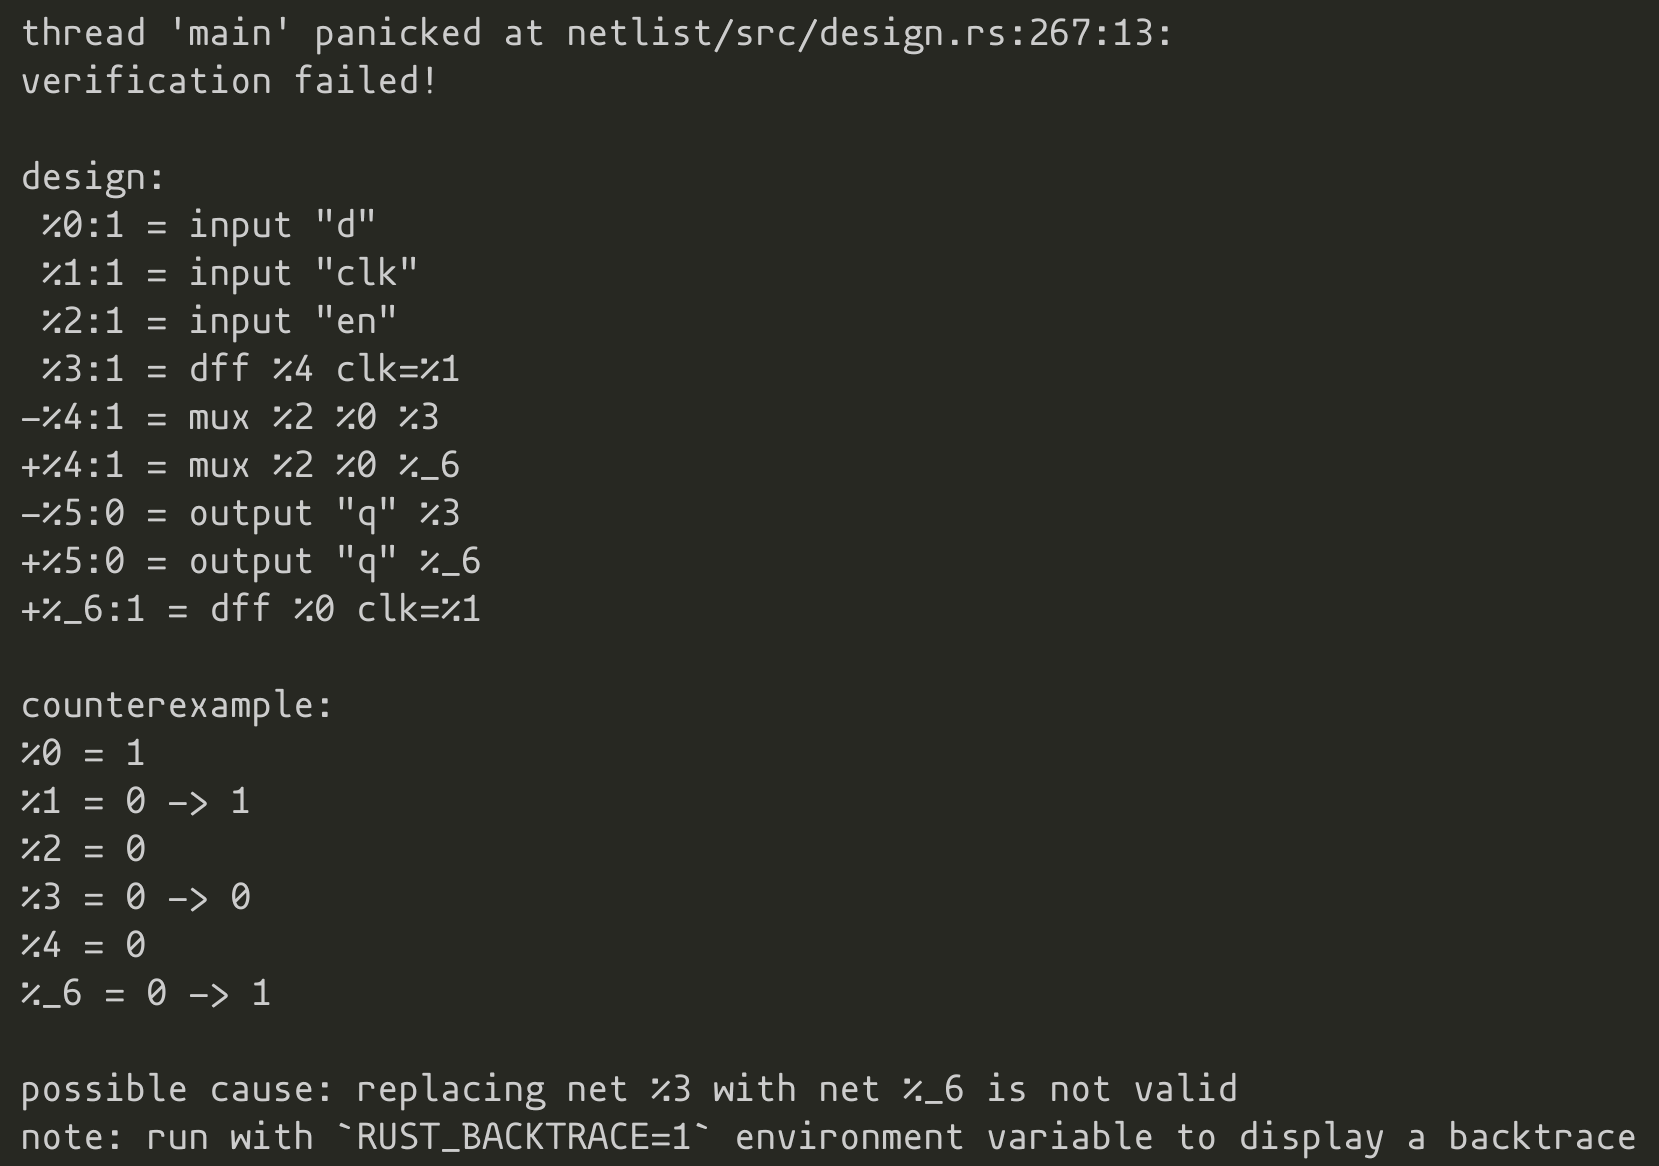Click the line '%3:1 = dff %4 clk=%1'
Image resolution: width=1659 pixels, height=1166 pixels.
point(250,369)
